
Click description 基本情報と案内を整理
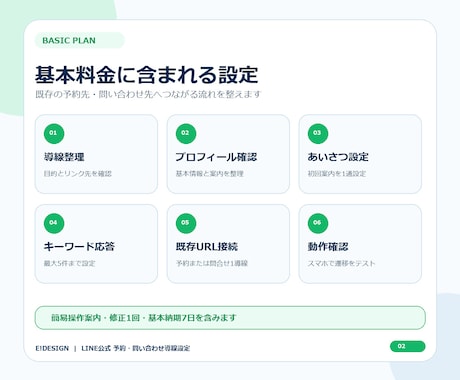210,174
